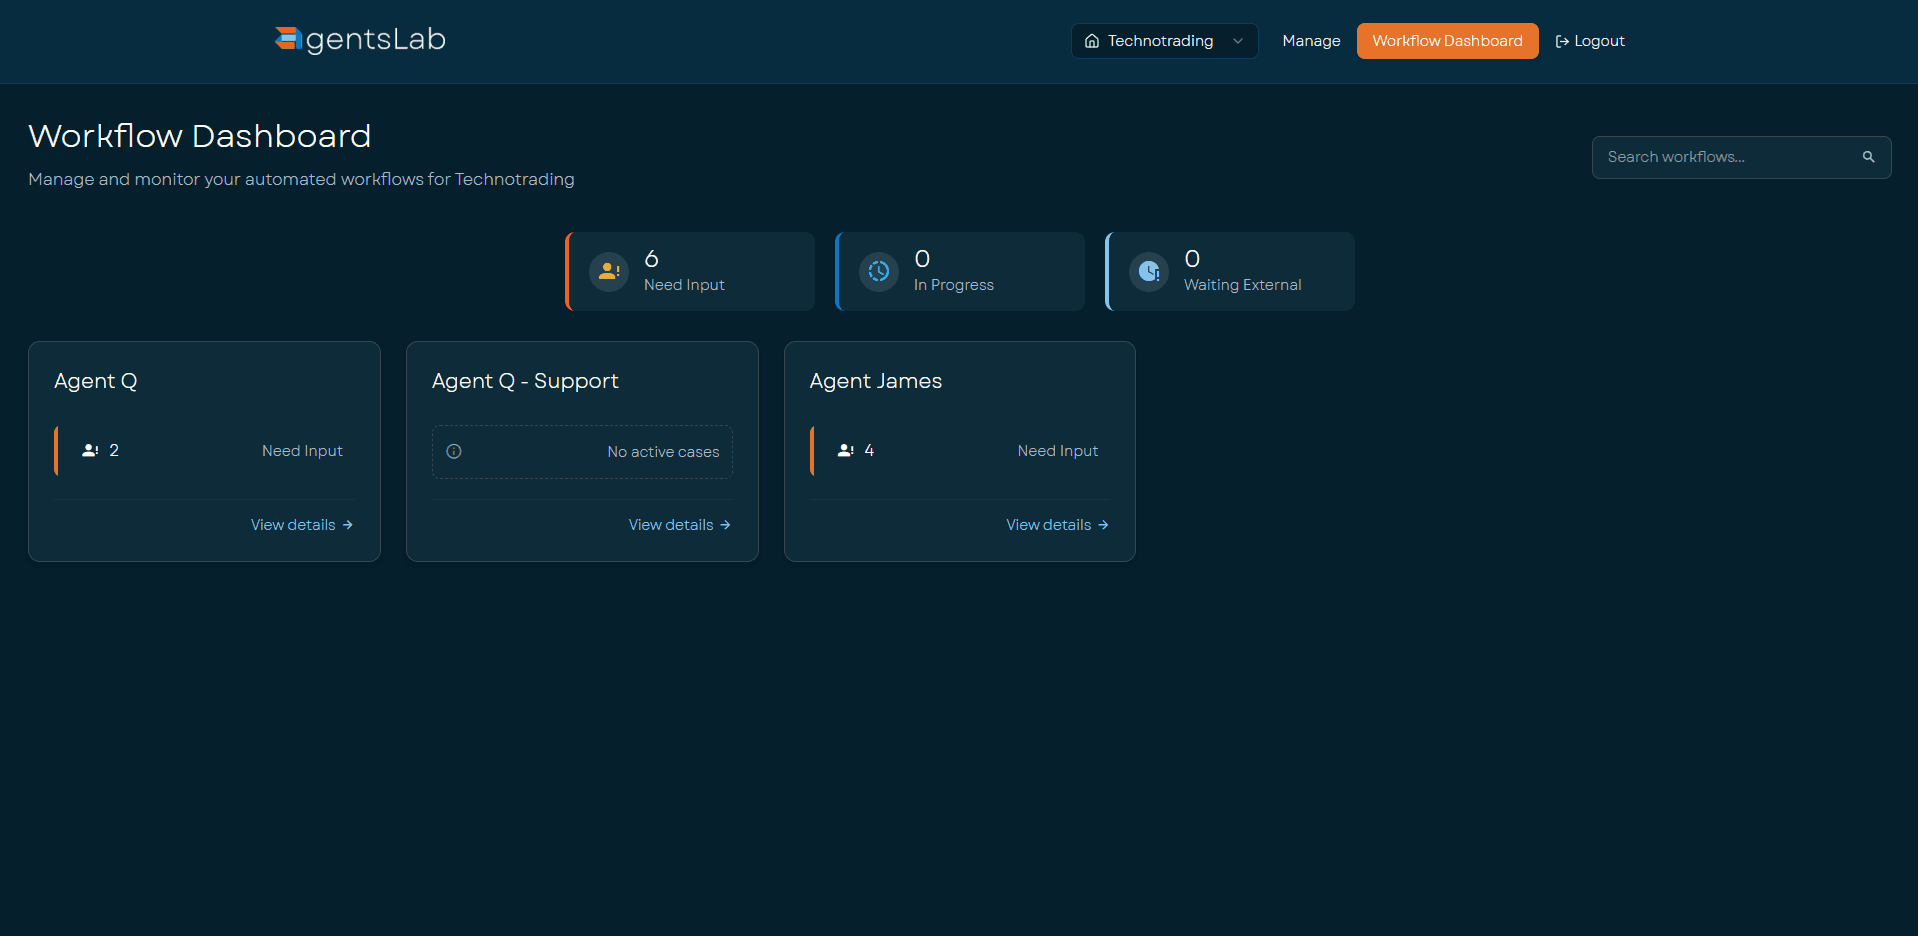The image size is (1918, 936).
Task: Click the In Progress clock icon
Action: (878, 271)
